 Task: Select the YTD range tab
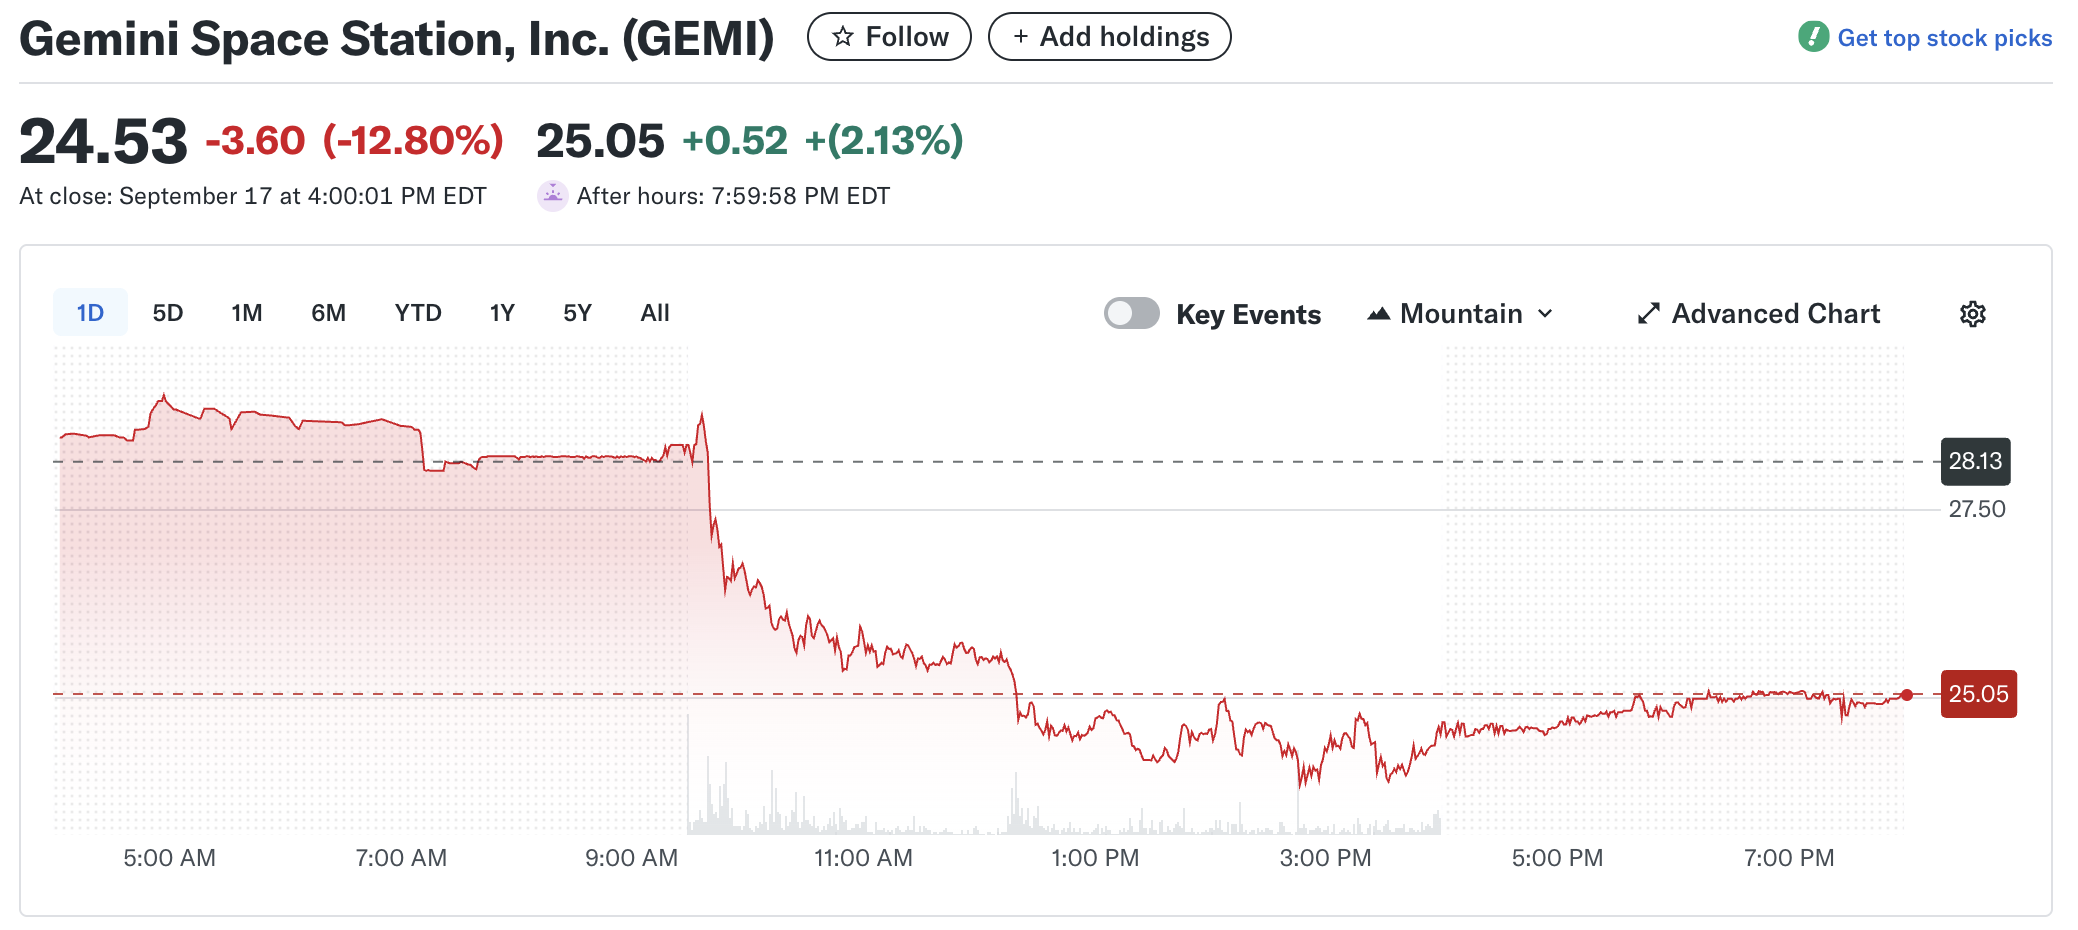pyautogui.click(x=418, y=313)
